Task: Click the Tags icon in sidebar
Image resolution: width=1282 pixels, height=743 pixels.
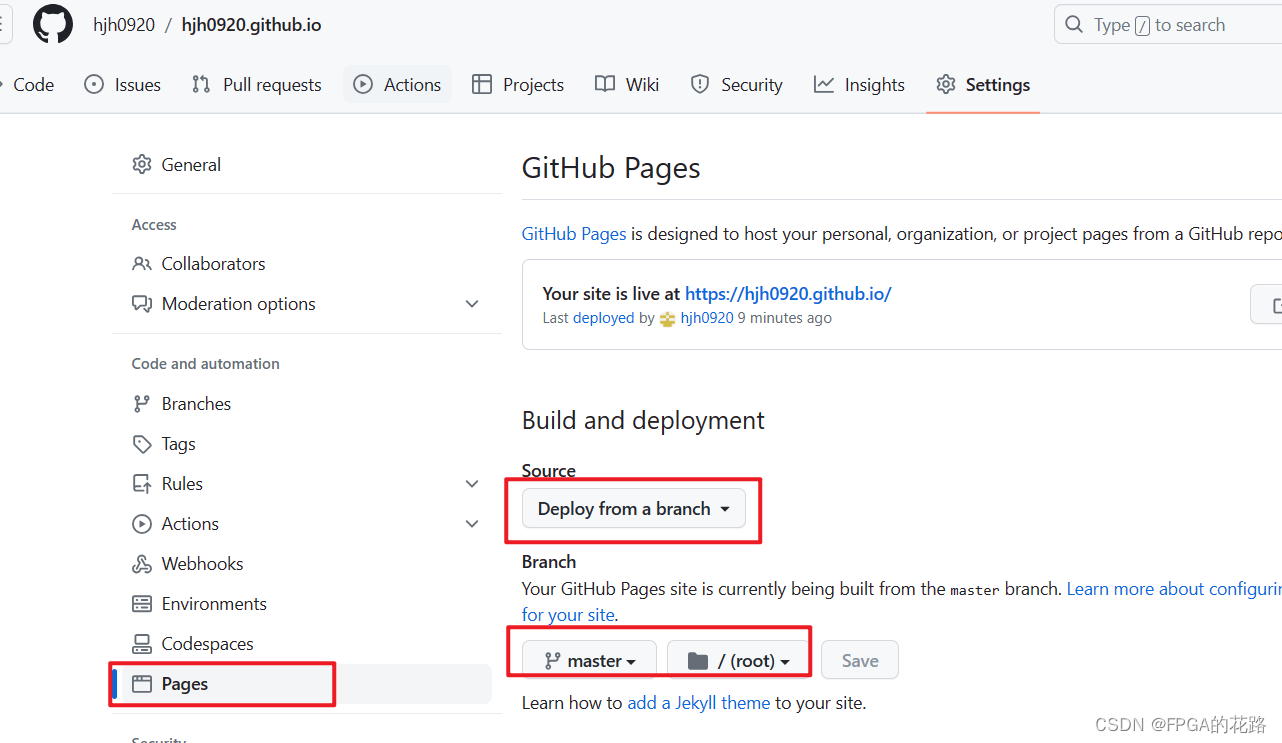Action: coord(142,444)
